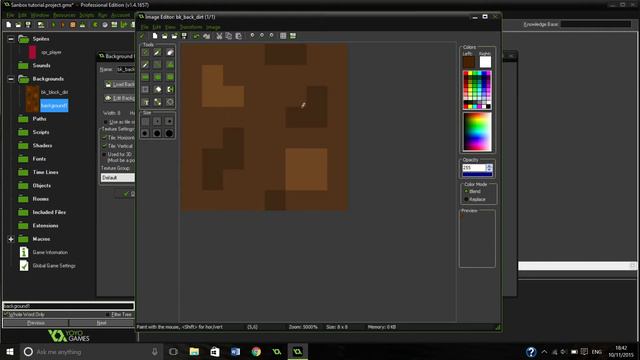The height and width of the screenshot is (360, 640).
Task: Click Save icon in Image Editor toolbar
Action: point(184,36)
